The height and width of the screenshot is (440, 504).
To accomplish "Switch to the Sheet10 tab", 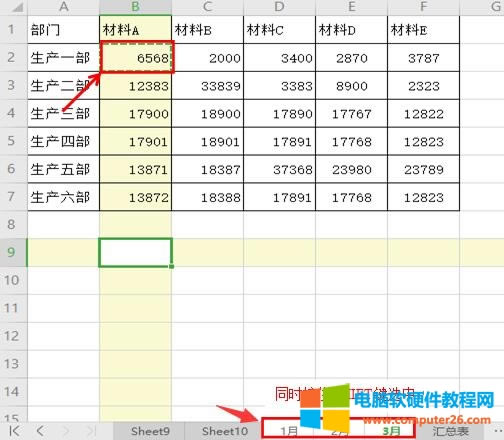I will pos(225,431).
